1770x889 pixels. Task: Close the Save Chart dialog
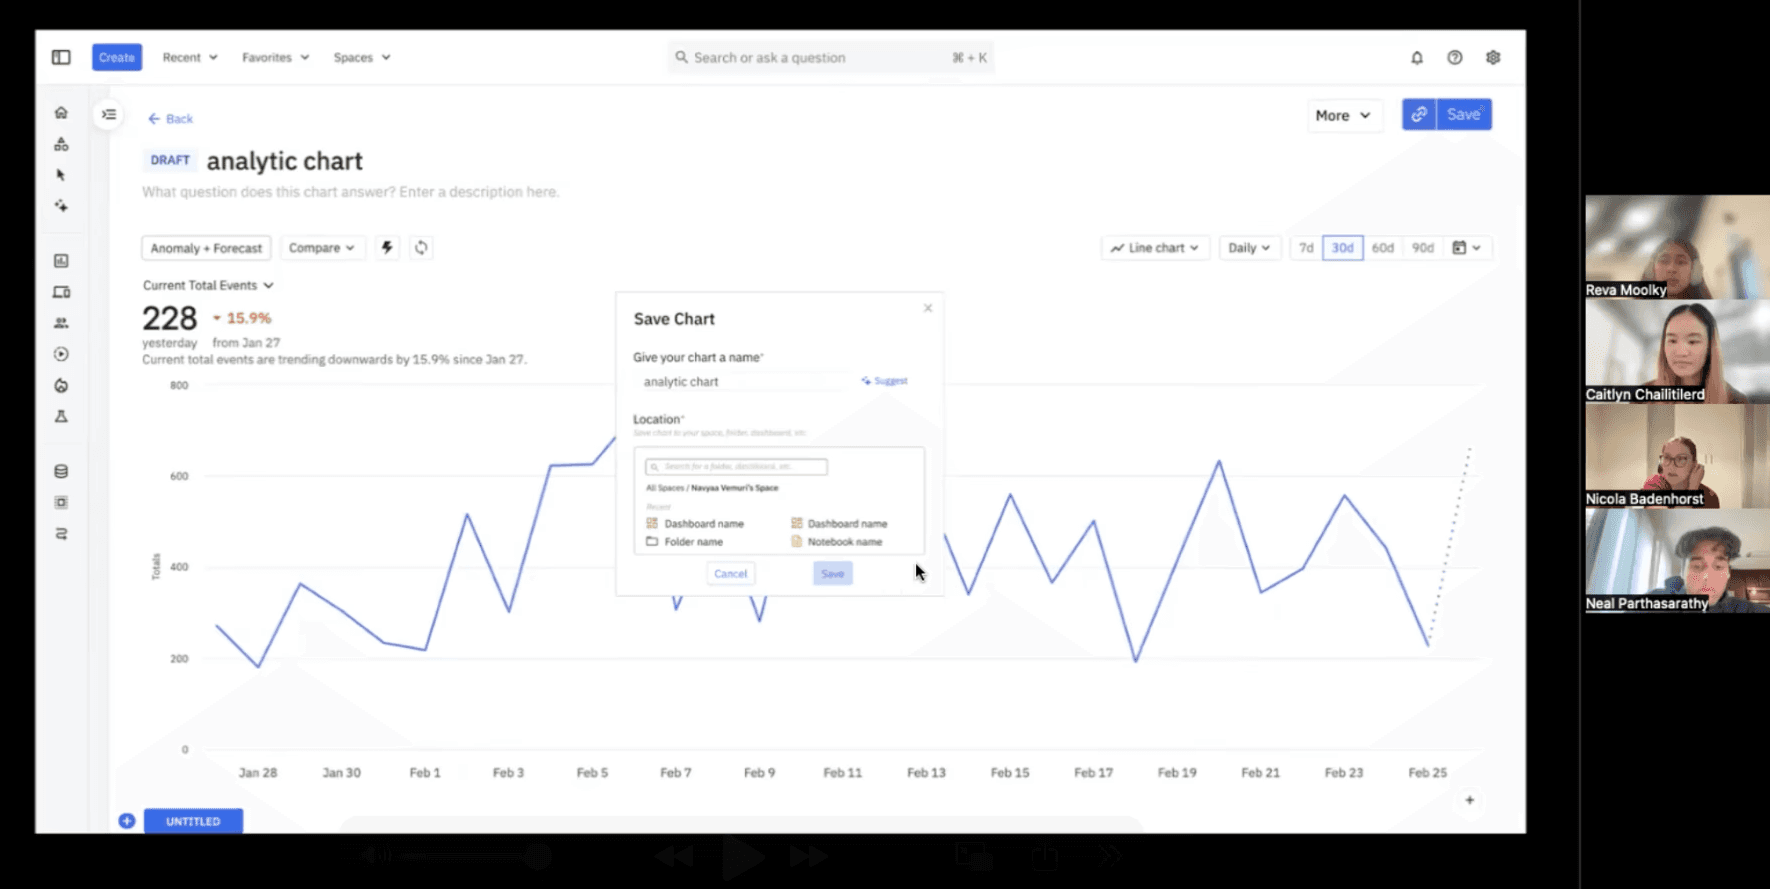tap(928, 308)
